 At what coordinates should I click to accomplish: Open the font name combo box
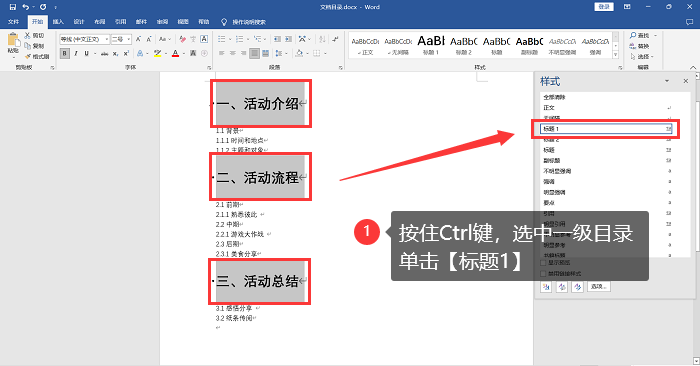[84, 39]
